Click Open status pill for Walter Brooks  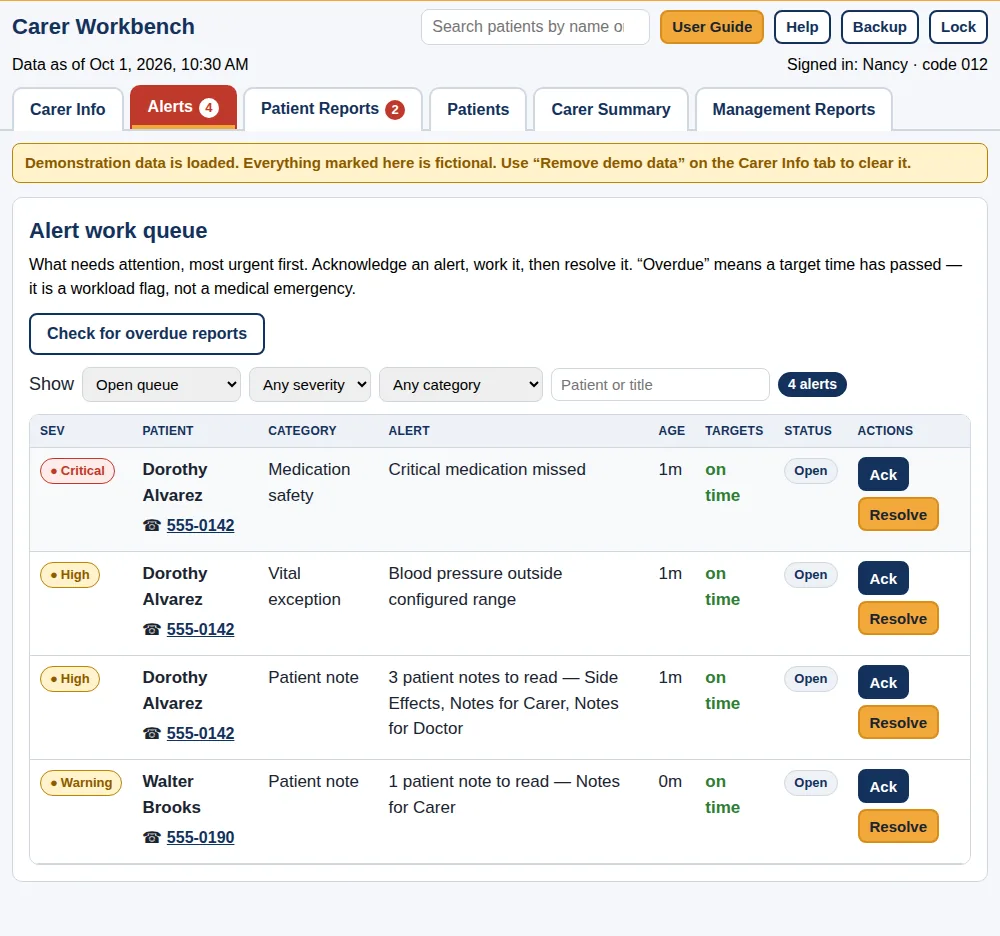pos(810,782)
